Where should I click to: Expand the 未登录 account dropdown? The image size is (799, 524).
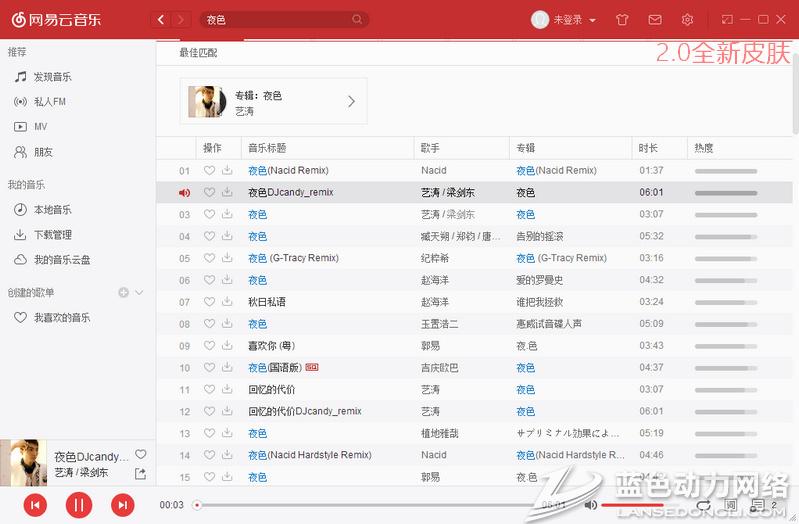(x=593, y=20)
